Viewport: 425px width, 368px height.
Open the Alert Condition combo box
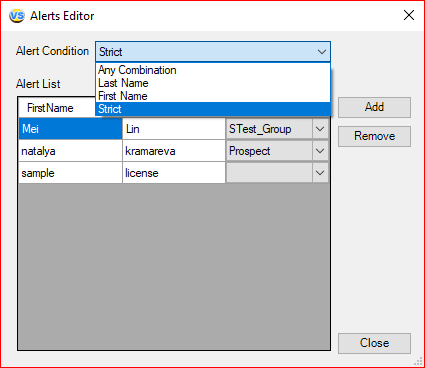click(x=213, y=52)
